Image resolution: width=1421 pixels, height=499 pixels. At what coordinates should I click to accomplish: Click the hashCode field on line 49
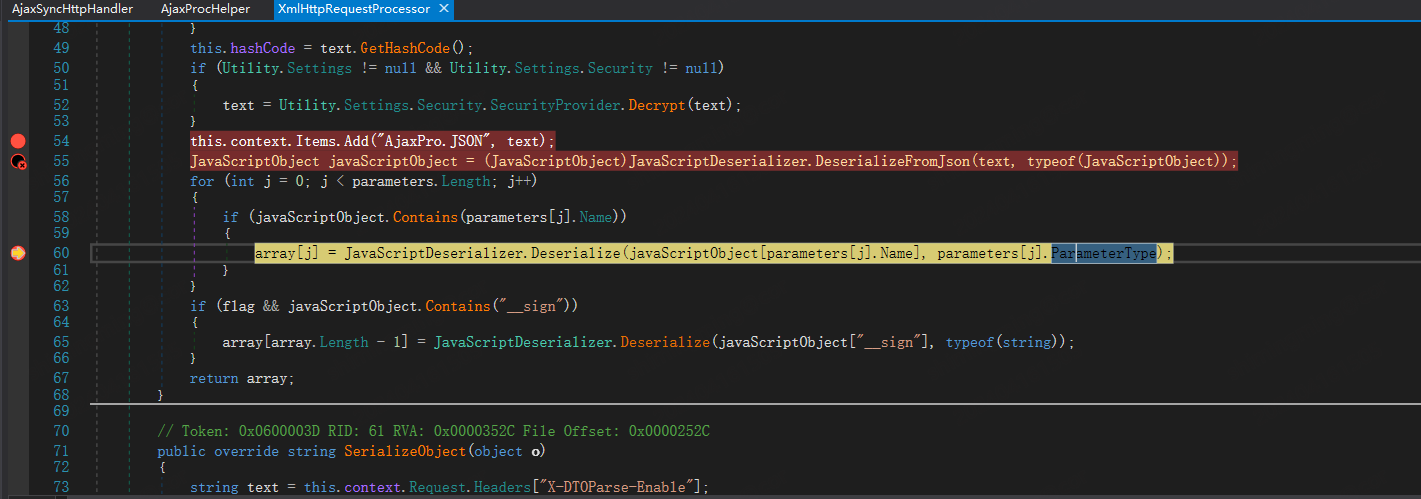click(x=262, y=48)
